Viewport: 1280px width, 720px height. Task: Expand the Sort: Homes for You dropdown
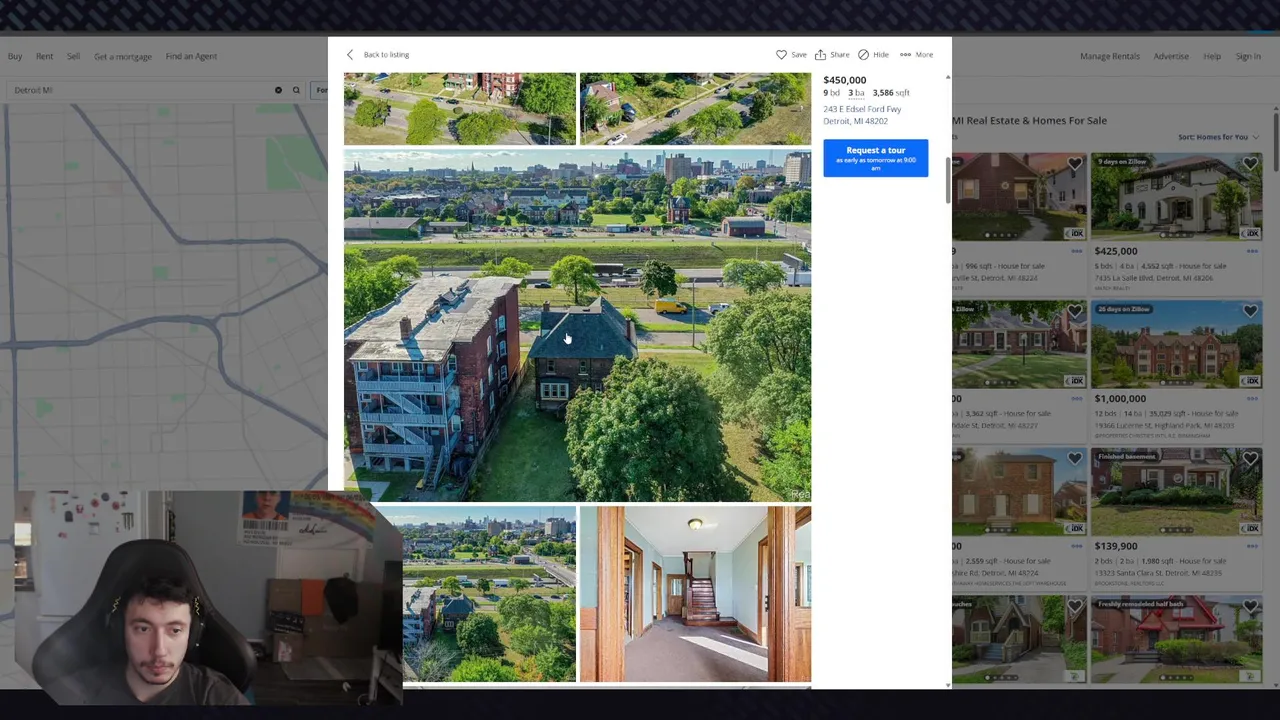pos(1218,137)
